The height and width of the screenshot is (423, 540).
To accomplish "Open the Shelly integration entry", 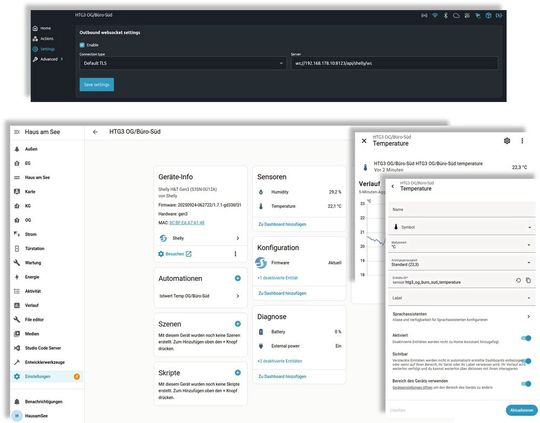I will pos(200,238).
